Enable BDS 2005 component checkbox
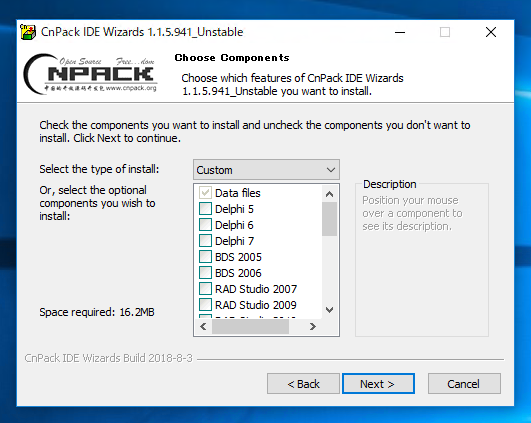Viewport: 531px width, 423px height. coord(205,256)
